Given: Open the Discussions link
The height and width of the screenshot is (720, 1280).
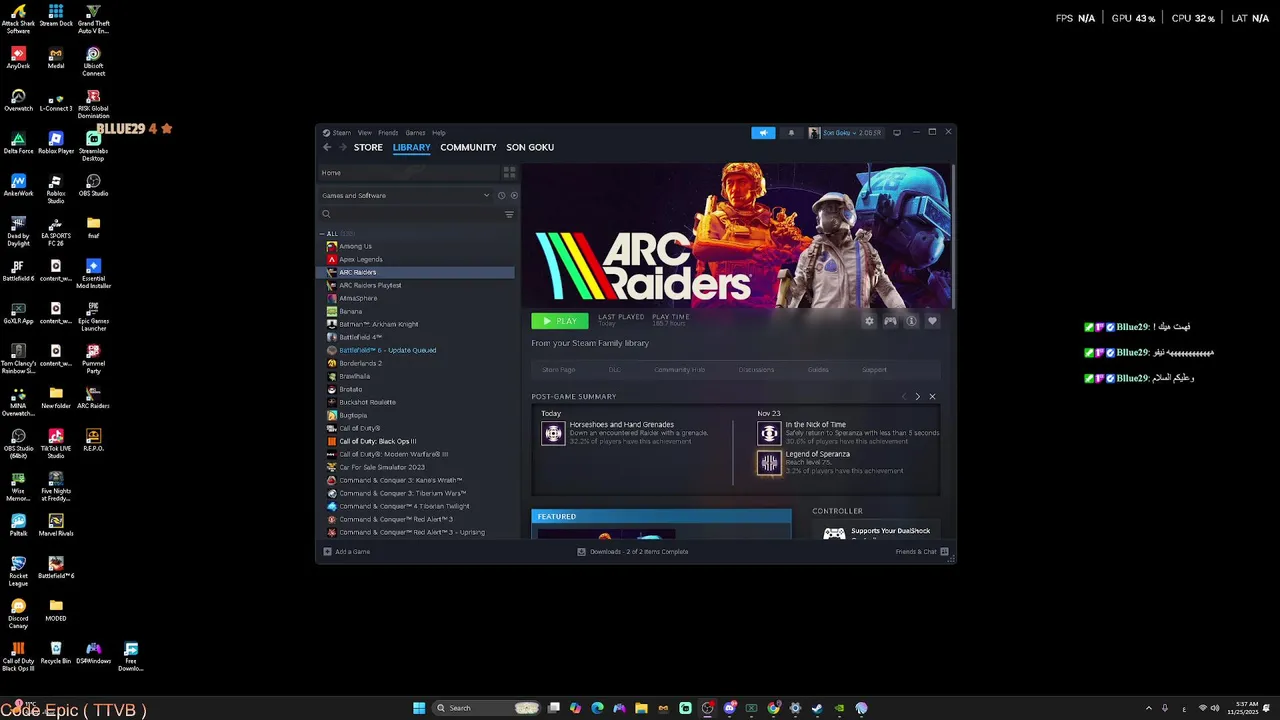Looking at the screenshot, I should point(756,370).
